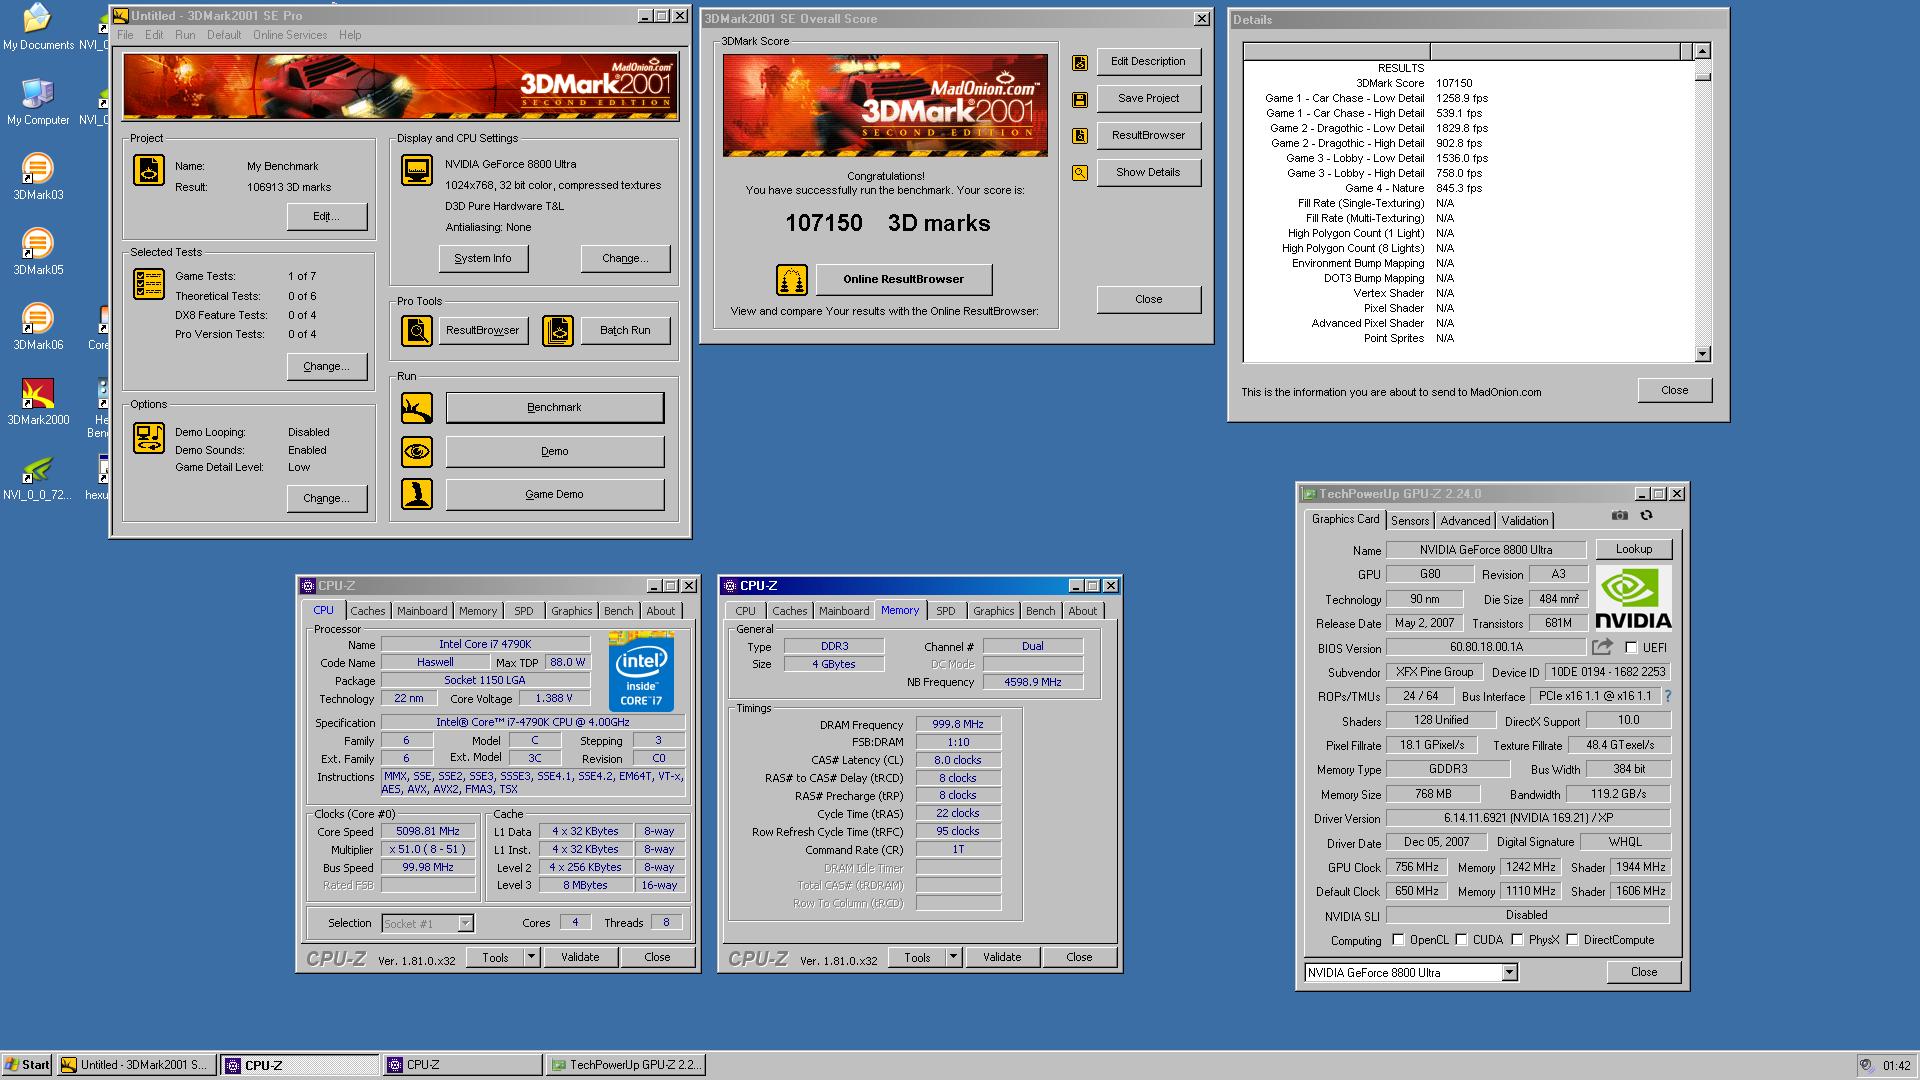Open the Help menu in 3DMark2001

[350, 35]
